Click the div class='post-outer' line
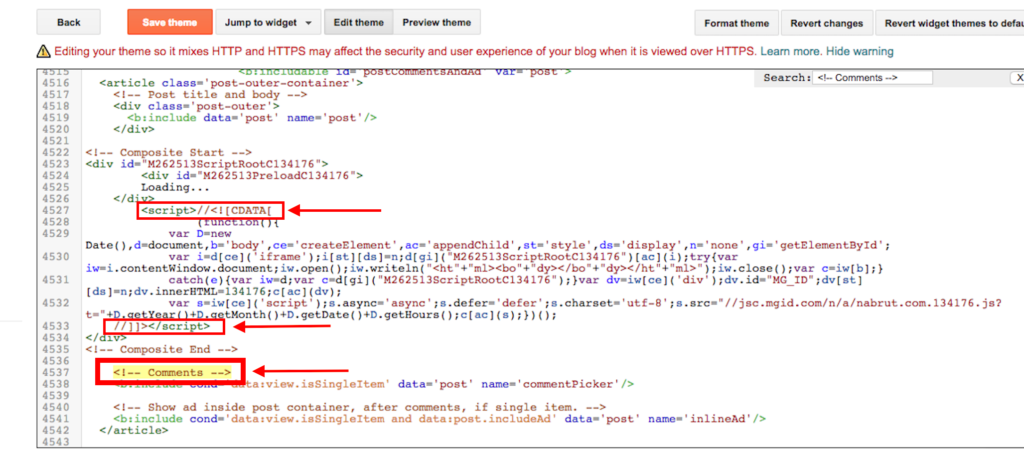The image size is (1024, 449). (x=196, y=106)
